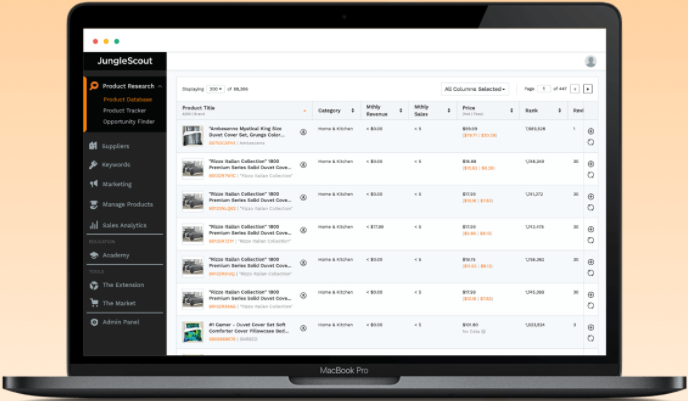Go to the next results page
The image size is (688, 401).
point(588,89)
